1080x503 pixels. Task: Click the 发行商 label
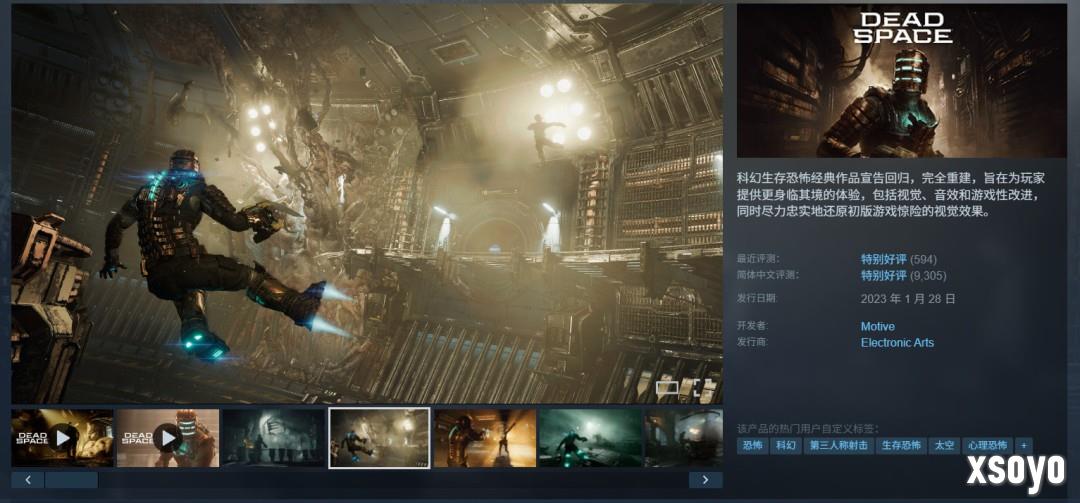coord(752,342)
